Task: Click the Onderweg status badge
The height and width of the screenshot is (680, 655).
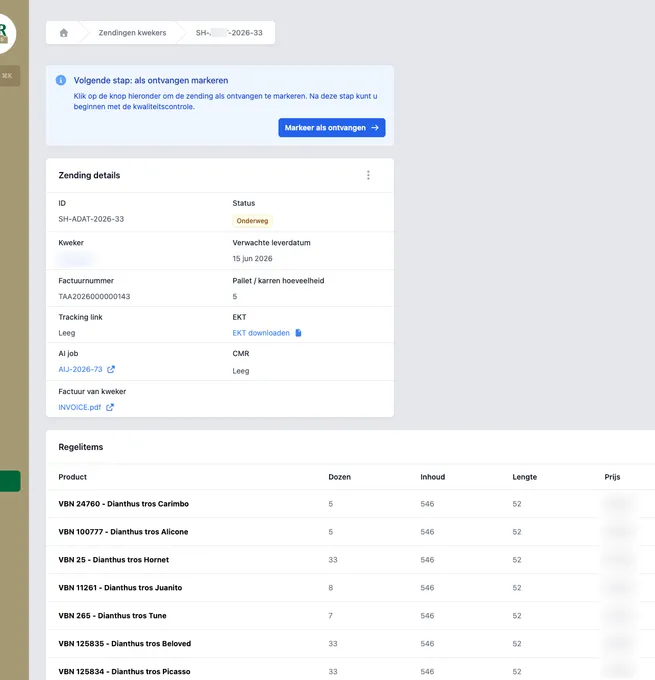Action: [252, 221]
